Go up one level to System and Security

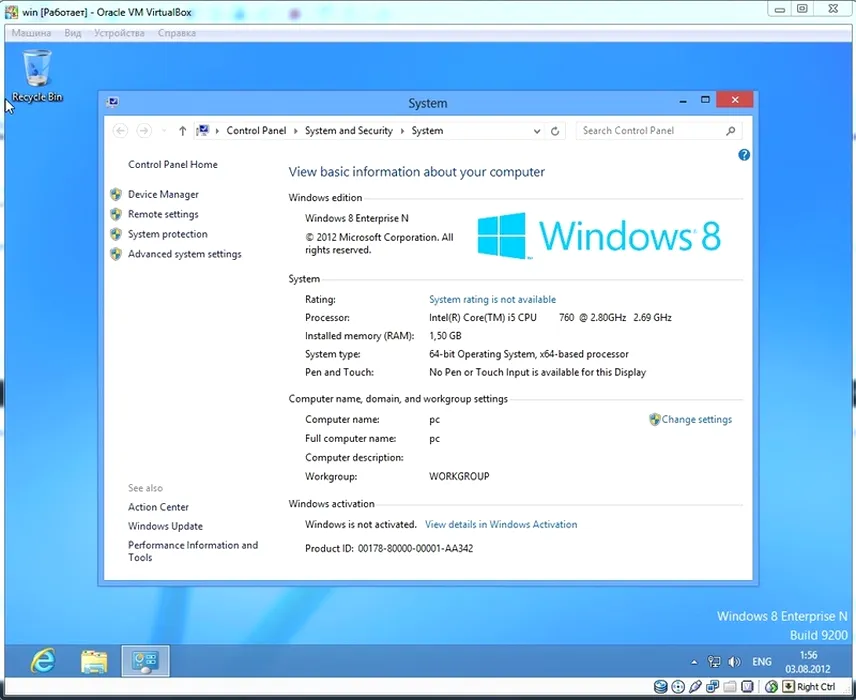point(182,131)
